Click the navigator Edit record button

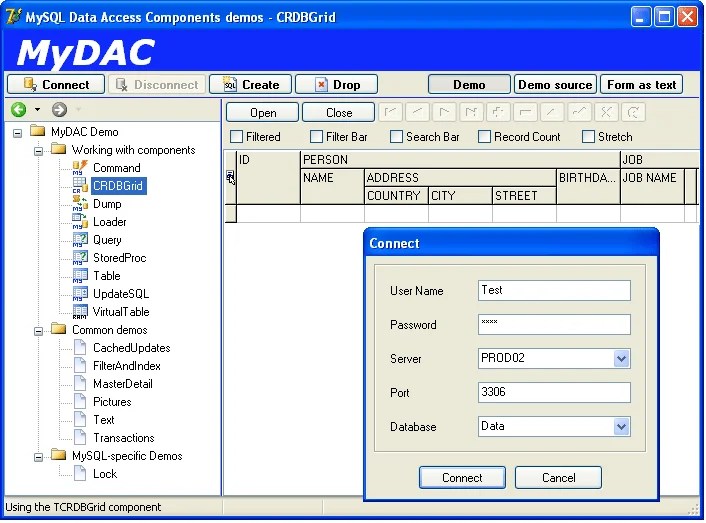tap(552, 113)
